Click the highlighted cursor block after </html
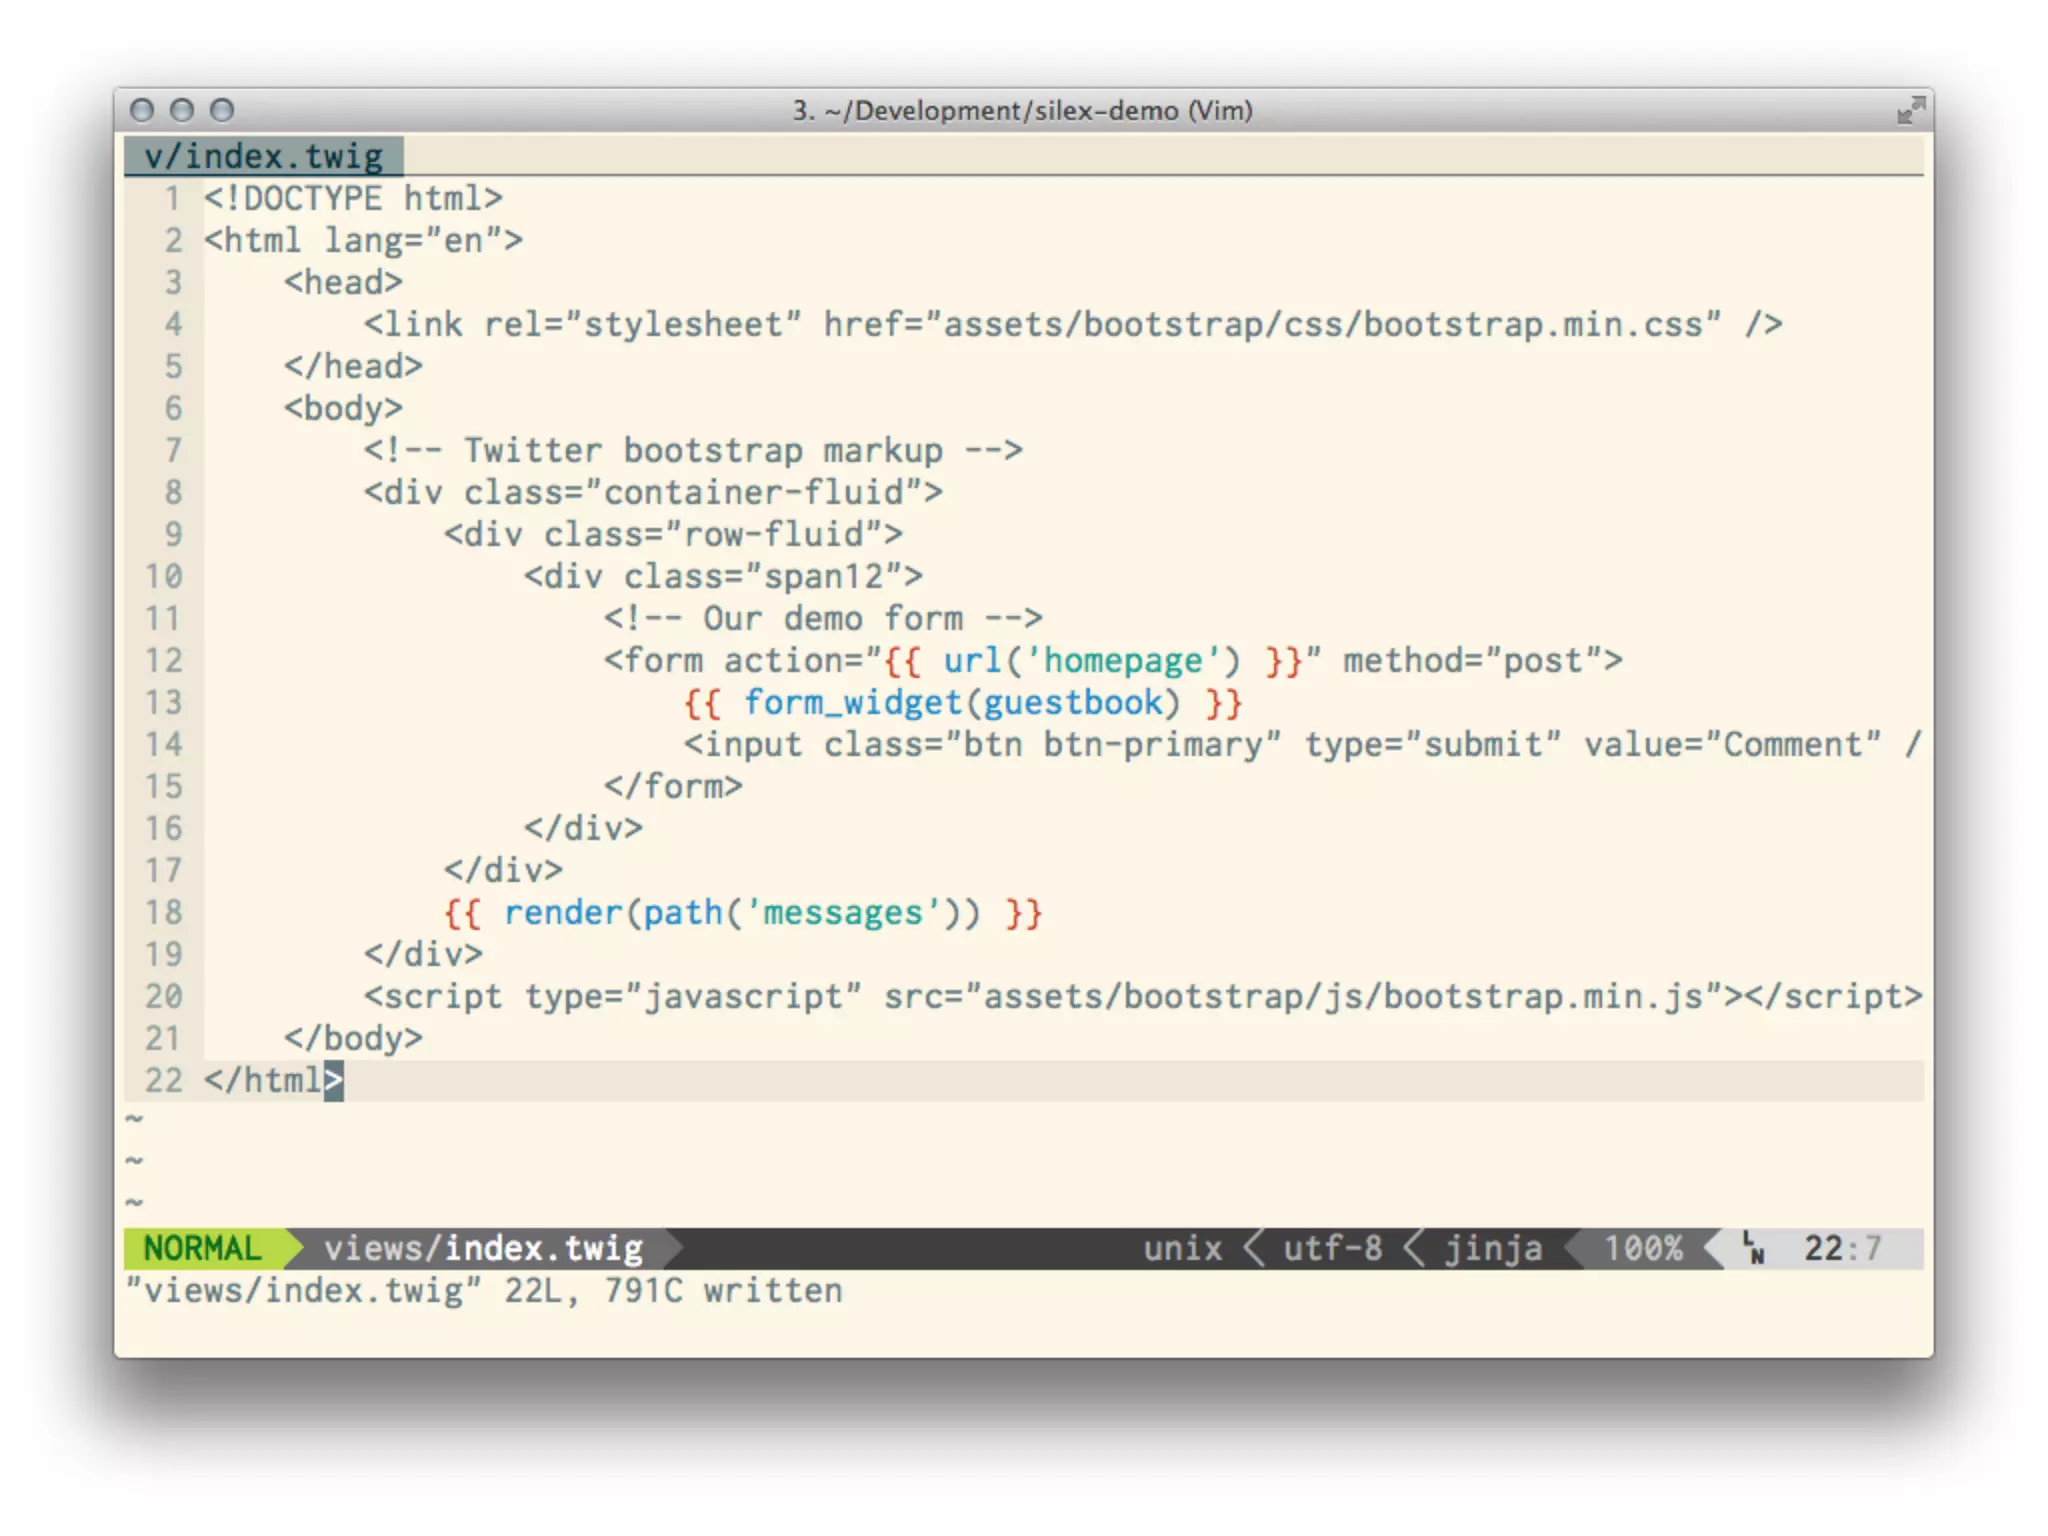 (333, 1081)
